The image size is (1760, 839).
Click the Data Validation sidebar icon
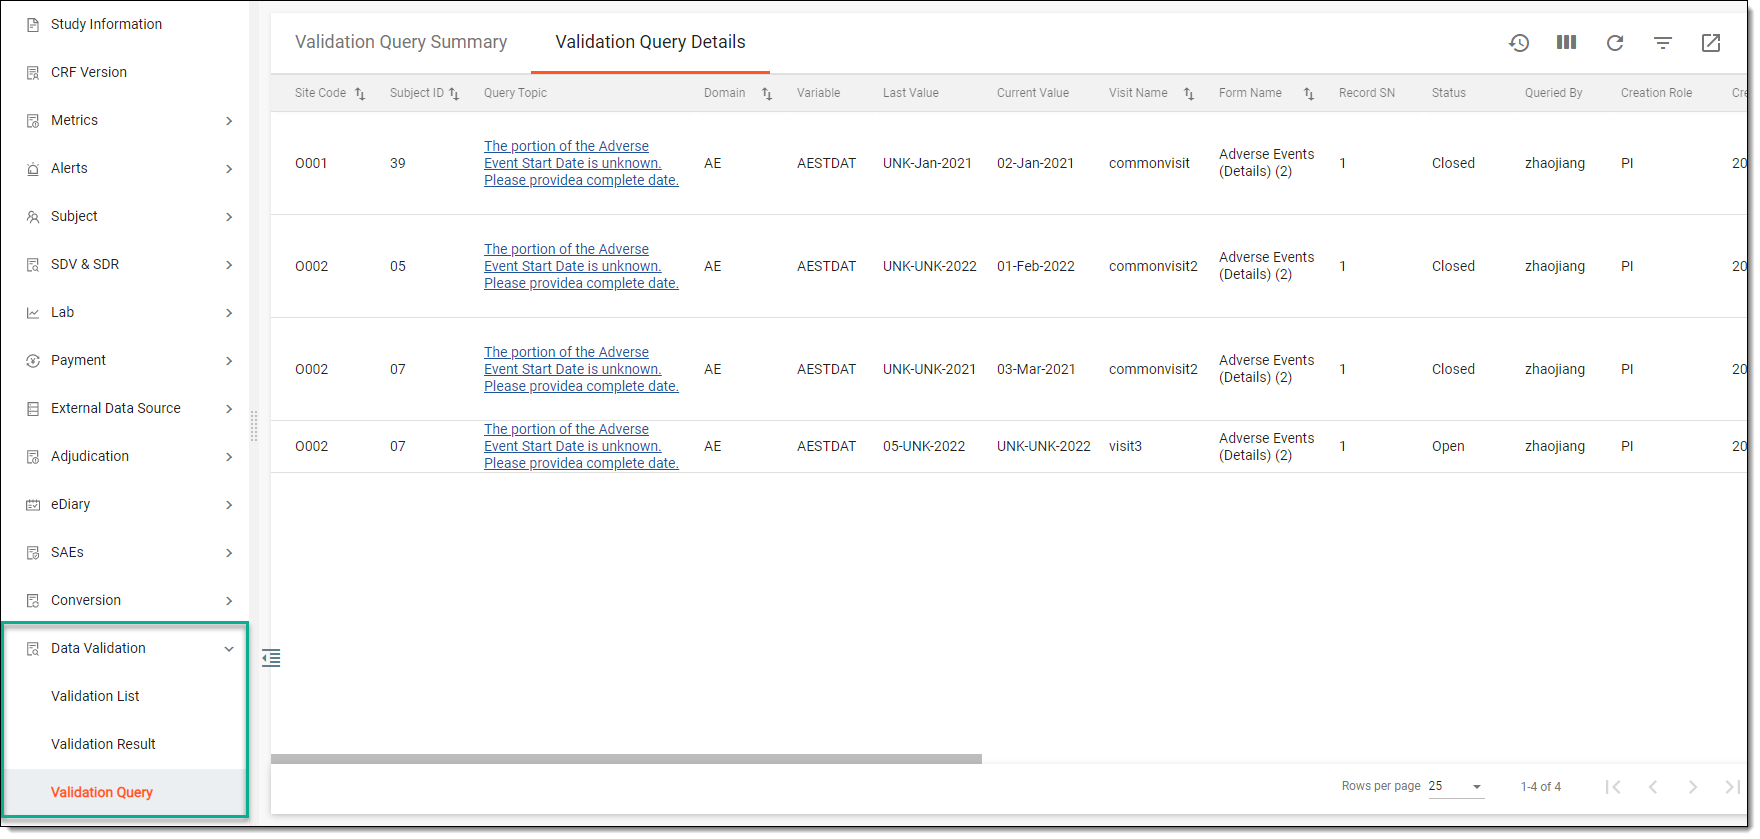(x=33, y=649)
